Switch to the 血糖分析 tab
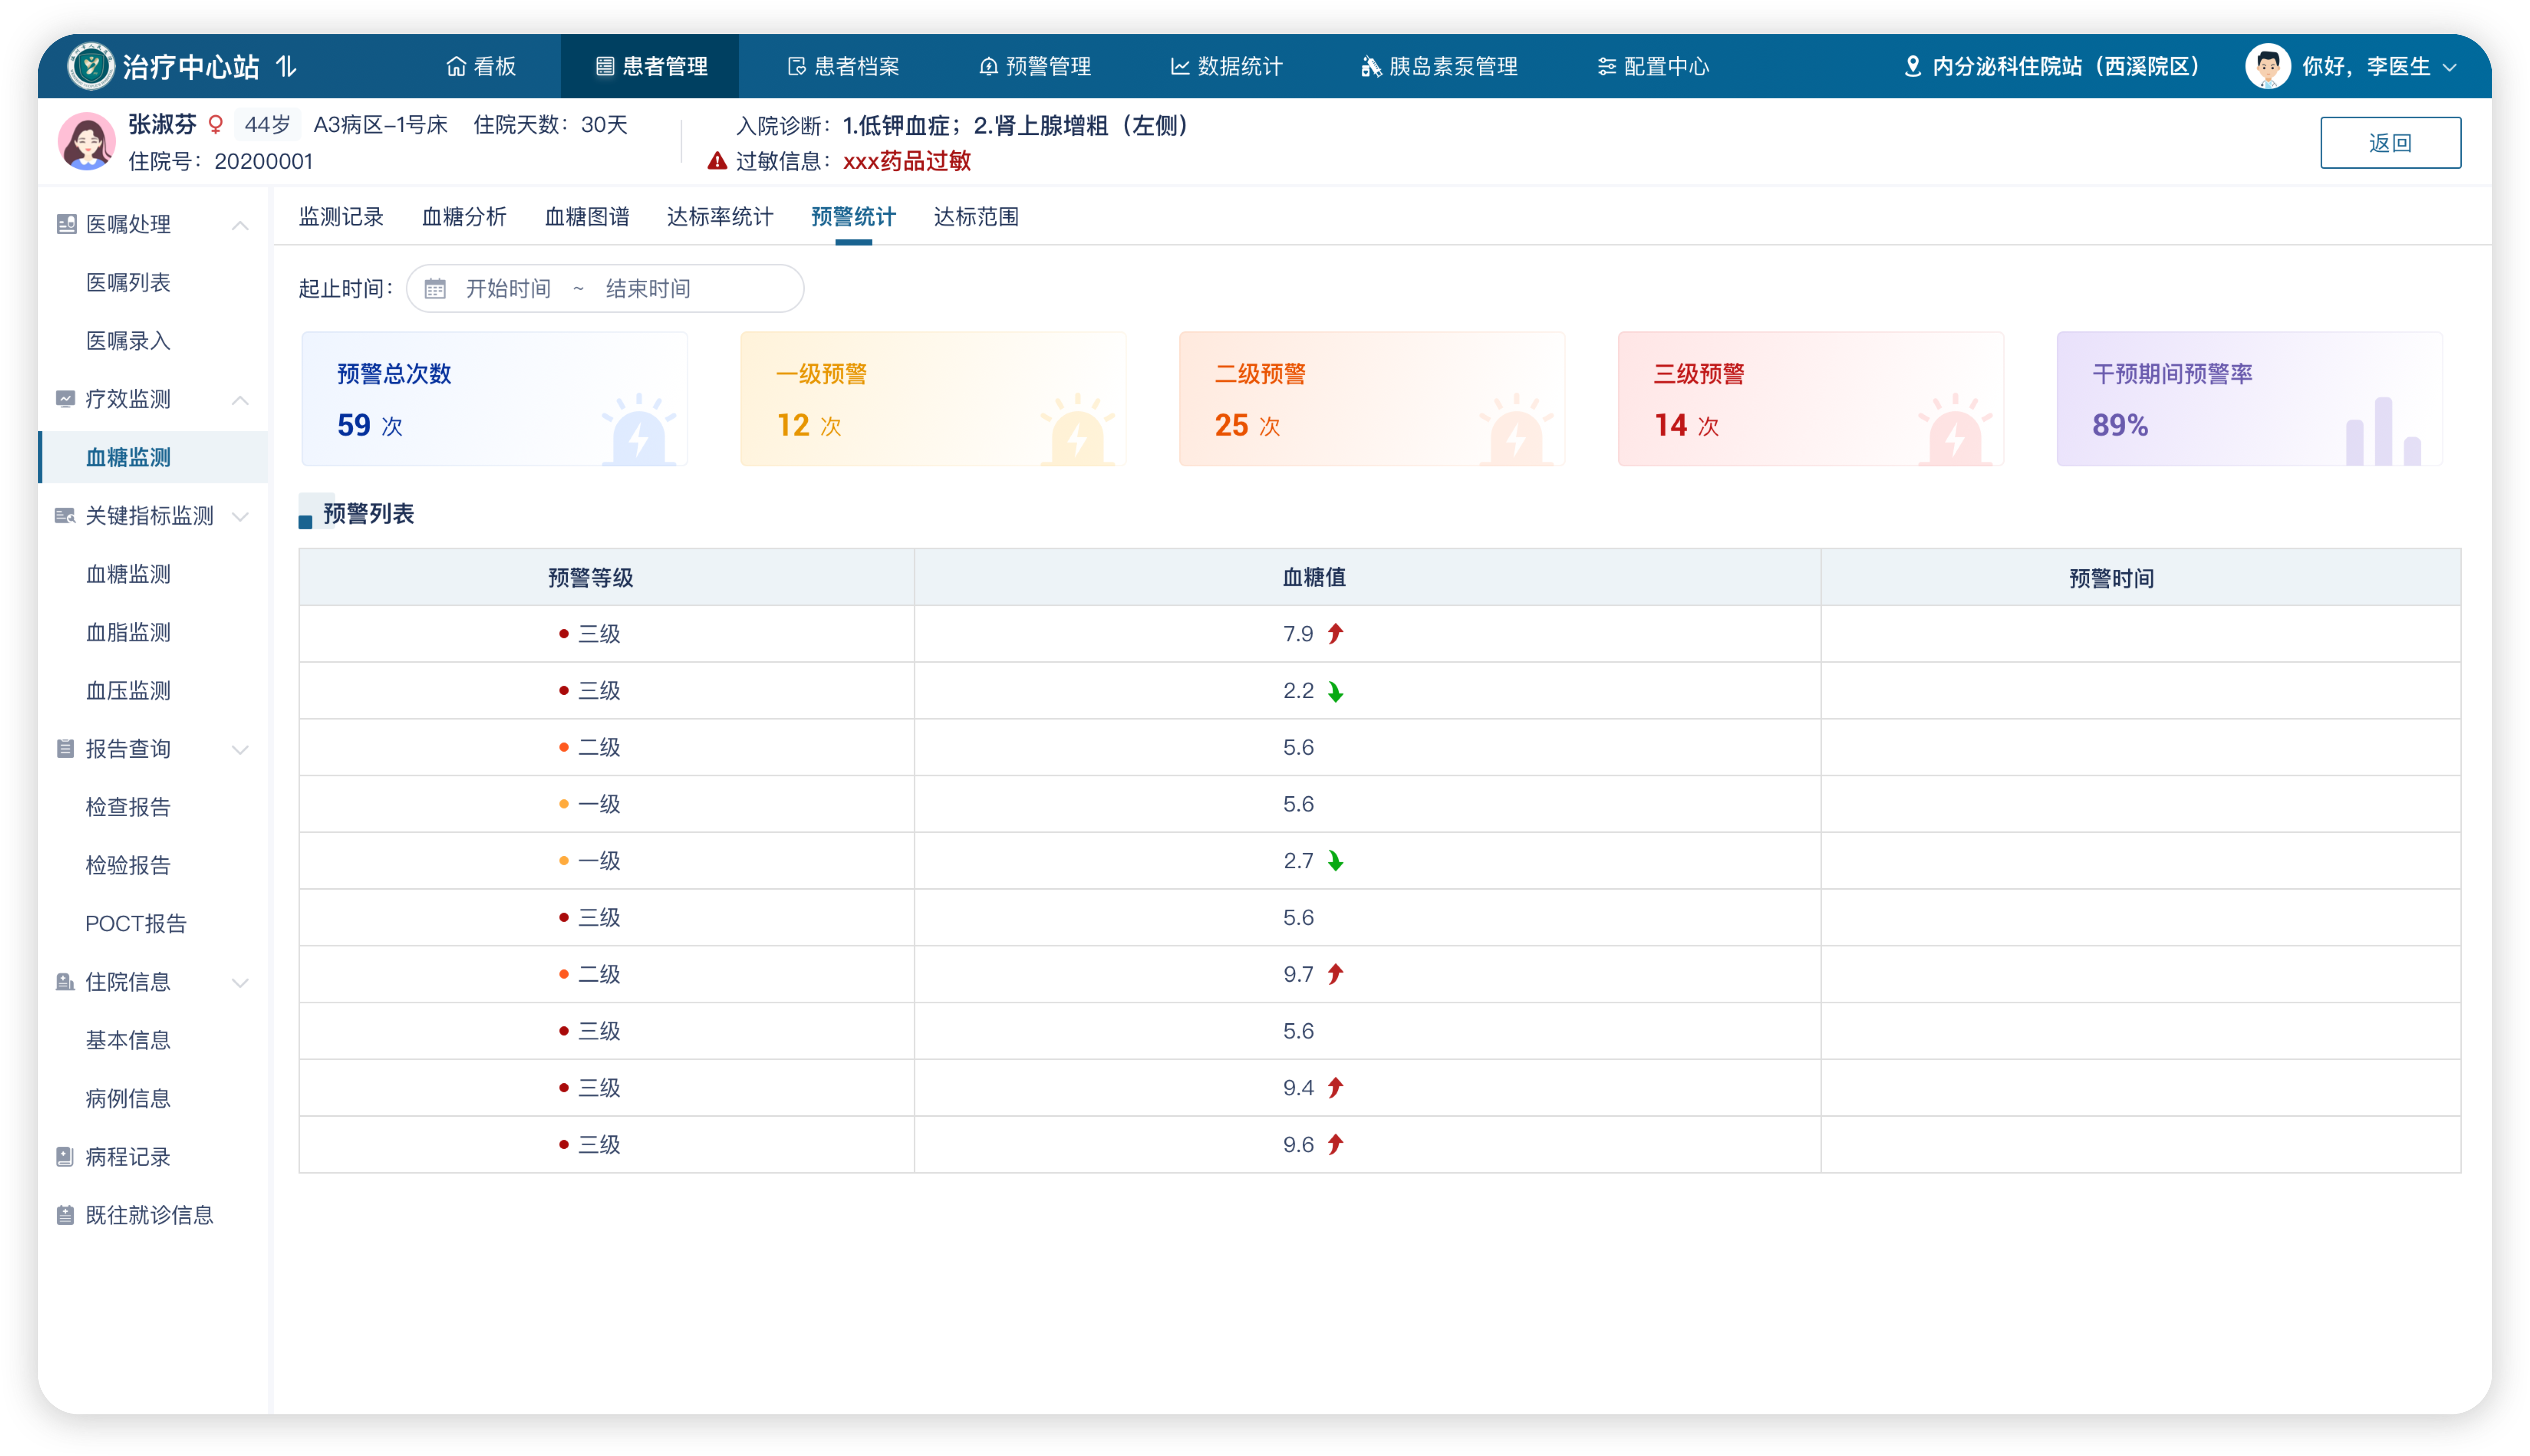 pyautogui.click(x=464, y=217)
